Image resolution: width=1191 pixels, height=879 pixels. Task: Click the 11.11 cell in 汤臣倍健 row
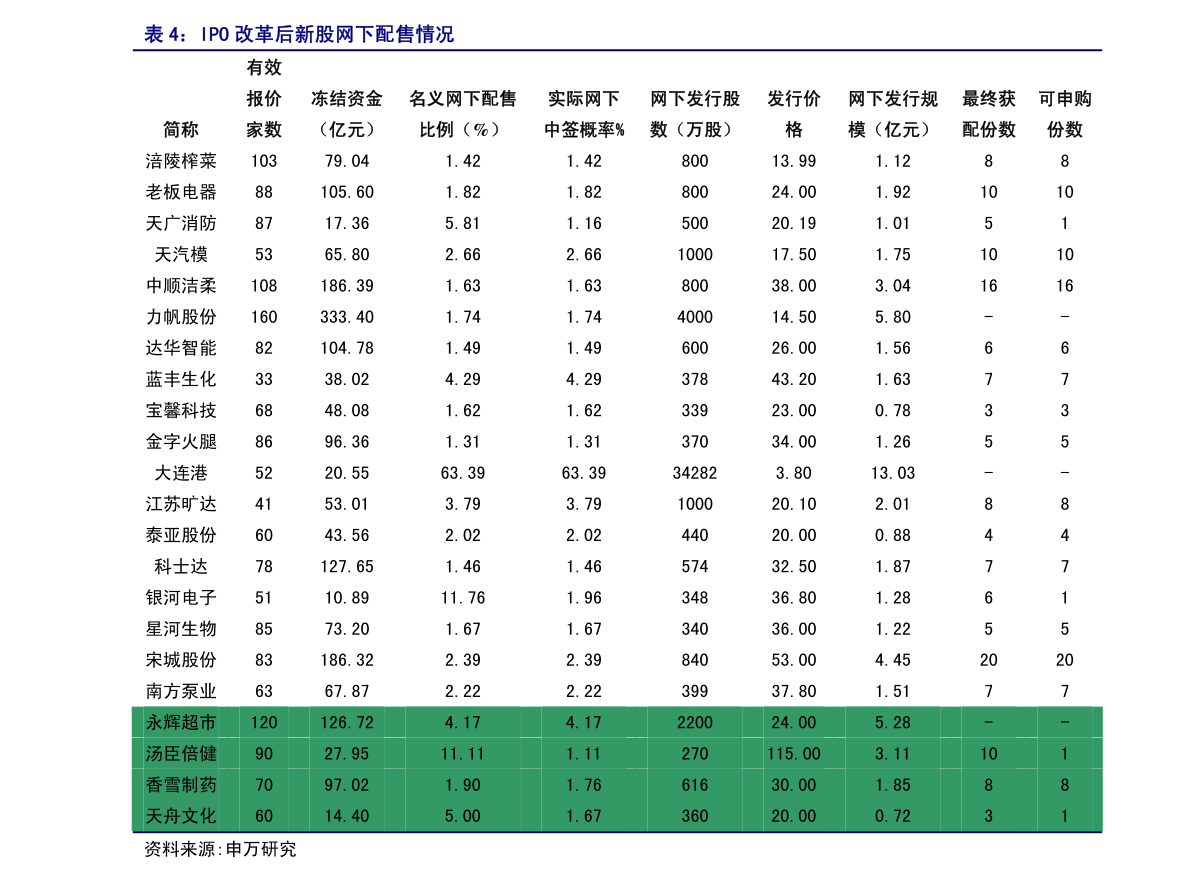click(x=462, y=753)
